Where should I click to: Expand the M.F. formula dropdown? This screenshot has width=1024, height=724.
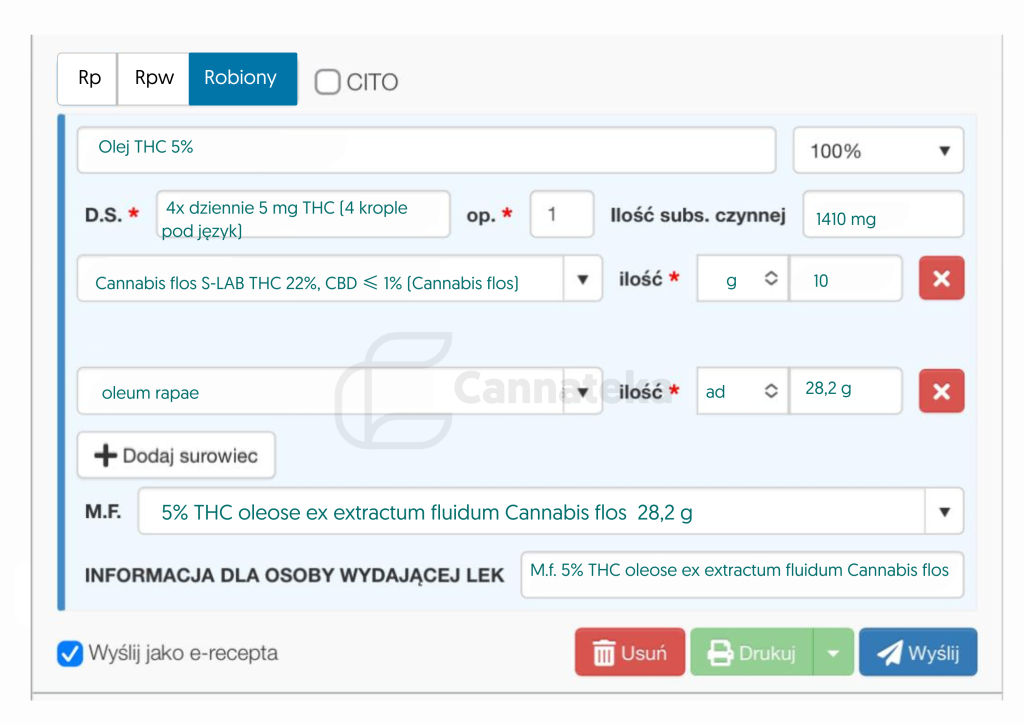tap(943, 511)
